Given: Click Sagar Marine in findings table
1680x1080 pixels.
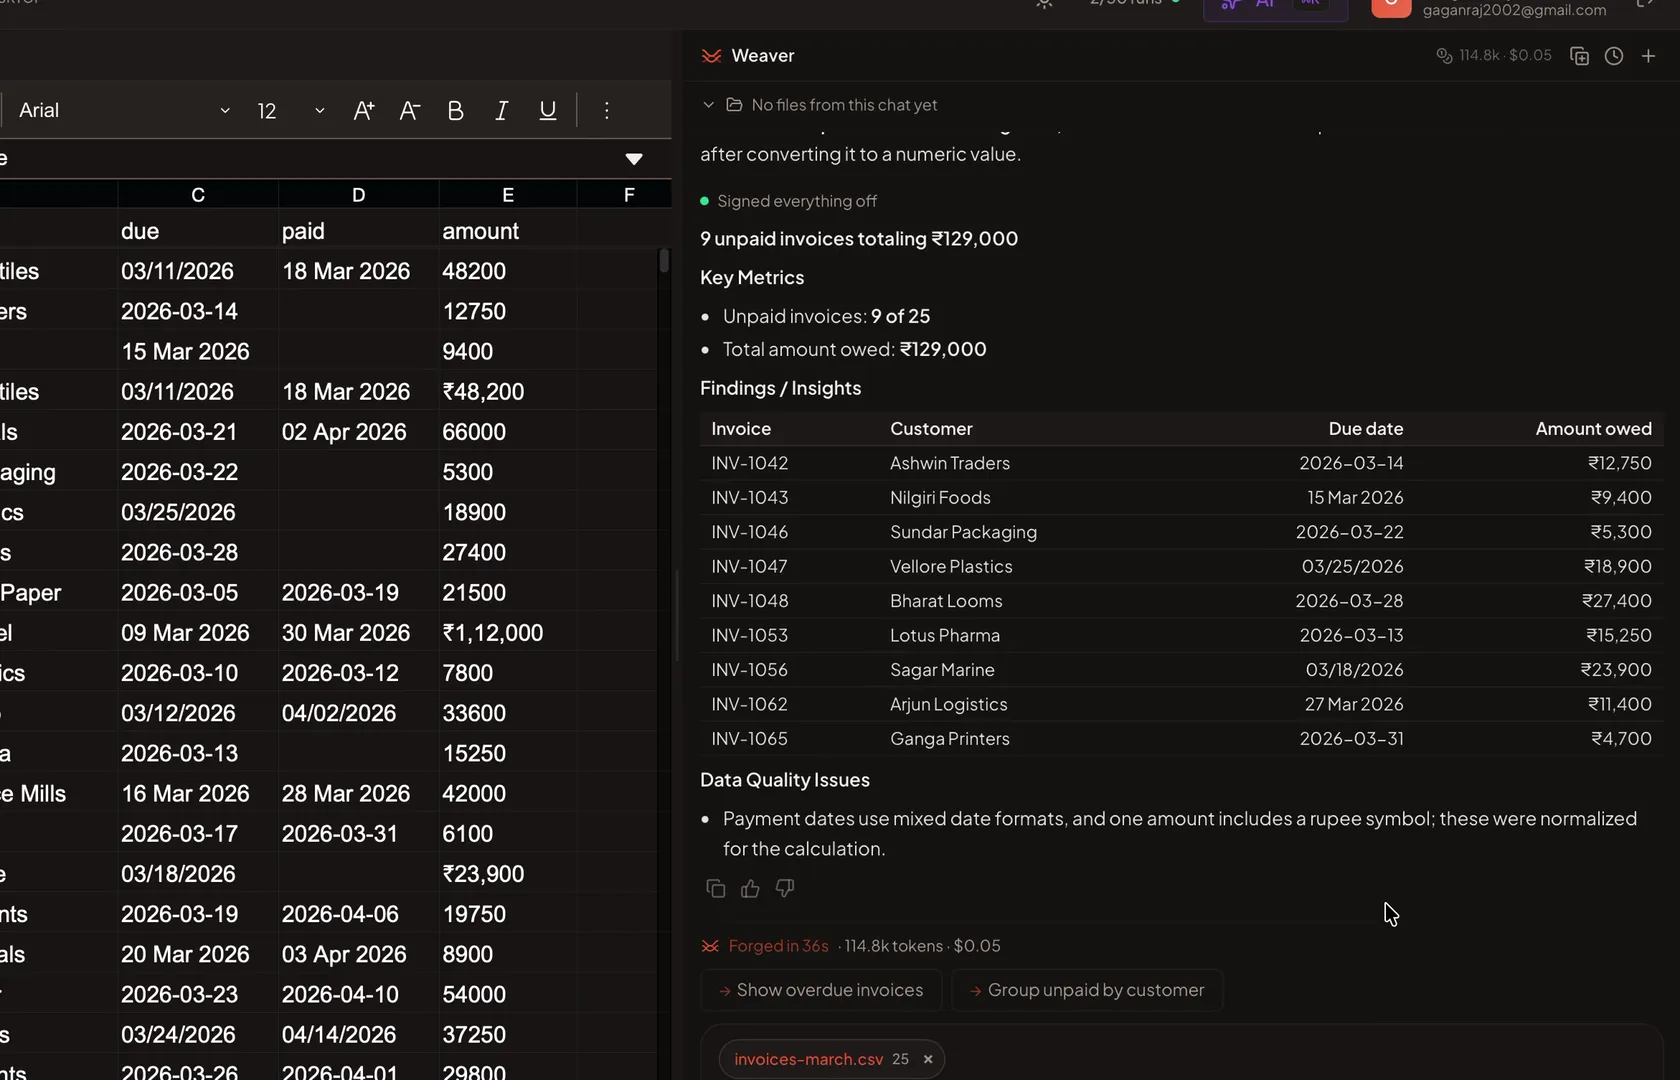Looking at the screenshot, I should [942, 670].
